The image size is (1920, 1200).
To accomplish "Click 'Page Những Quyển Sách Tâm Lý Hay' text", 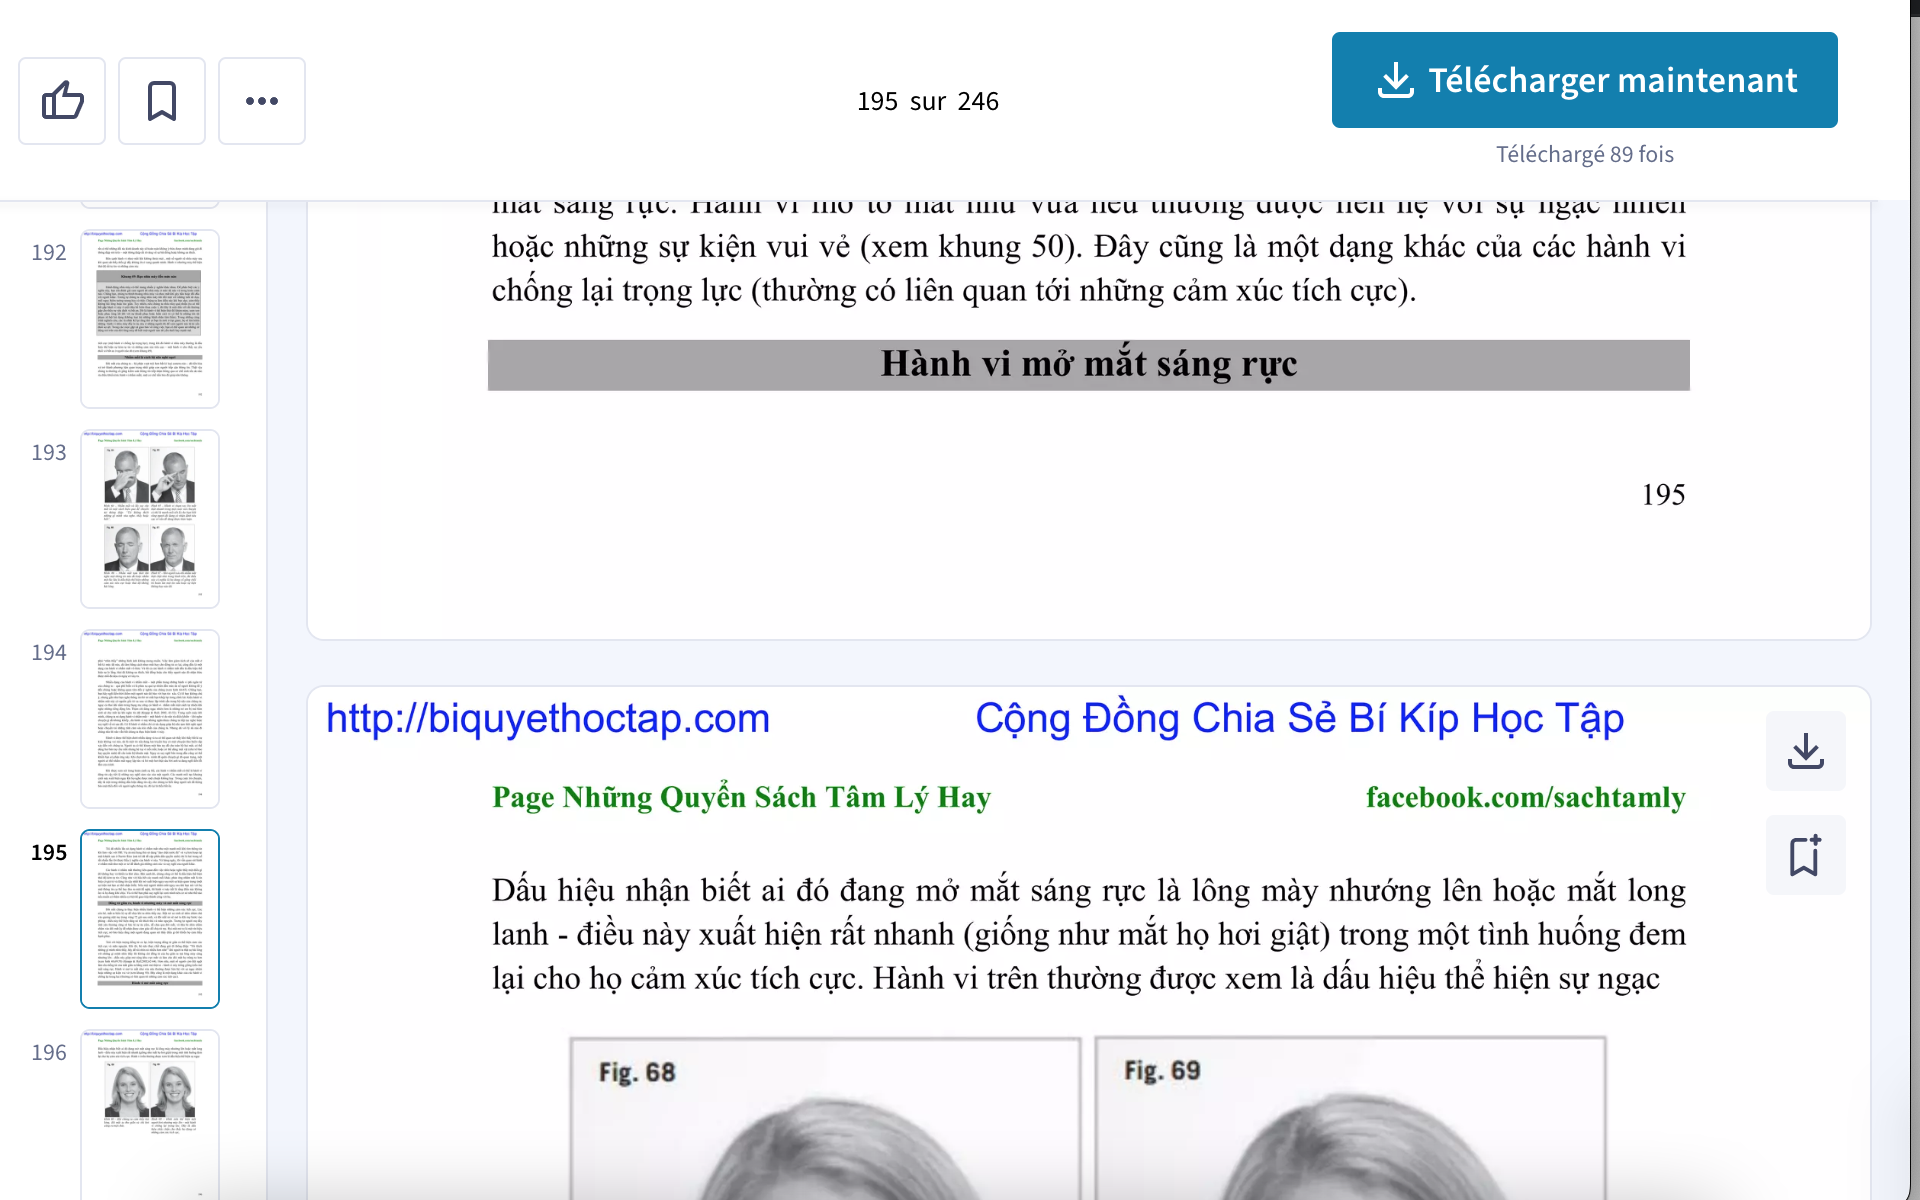I will pyautogui.click(x=741, y=797).
